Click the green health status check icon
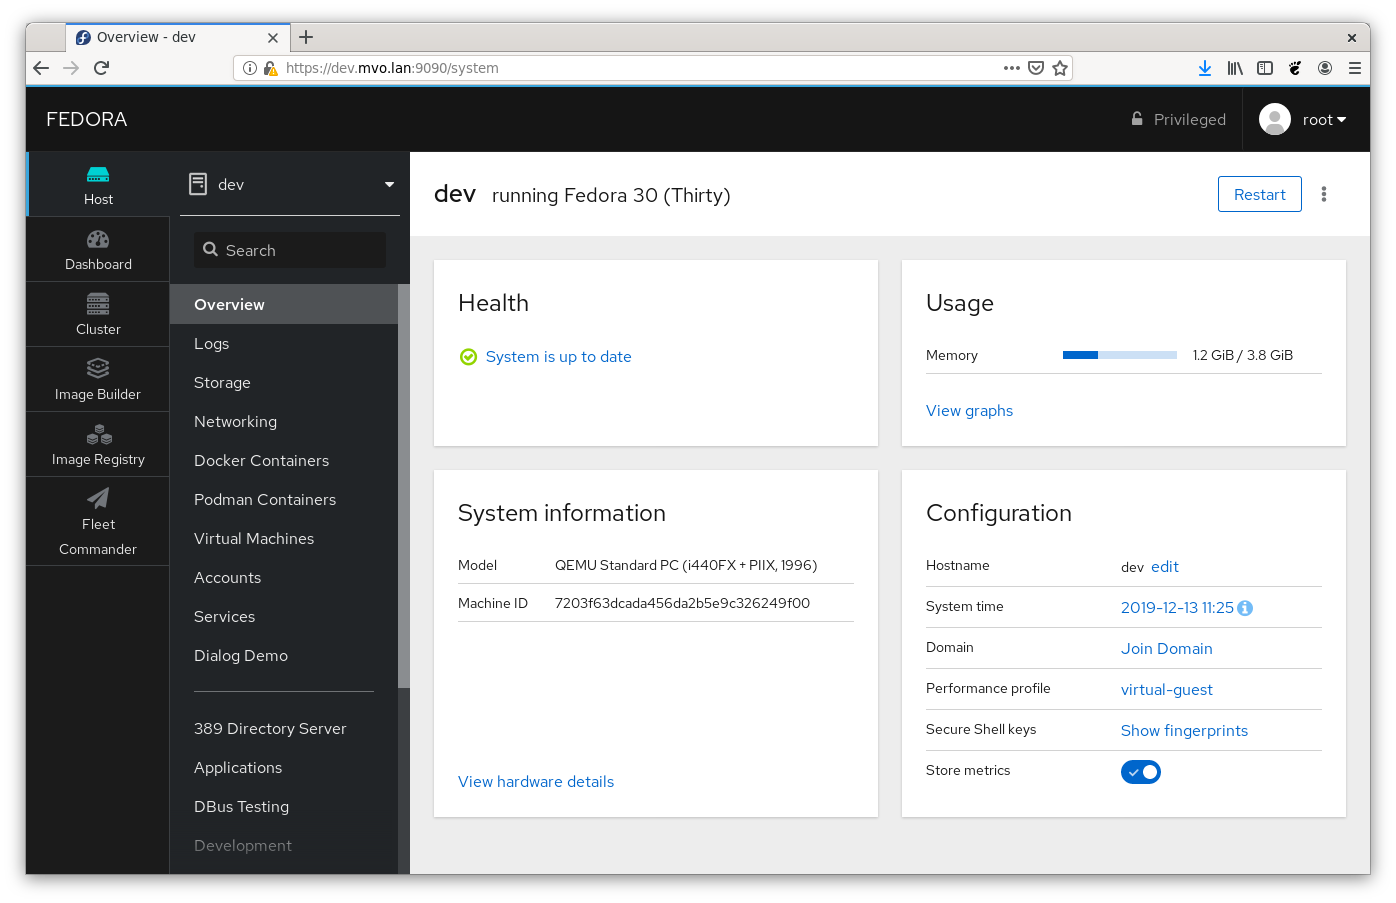1396x903 pixels. click(468, 357)
